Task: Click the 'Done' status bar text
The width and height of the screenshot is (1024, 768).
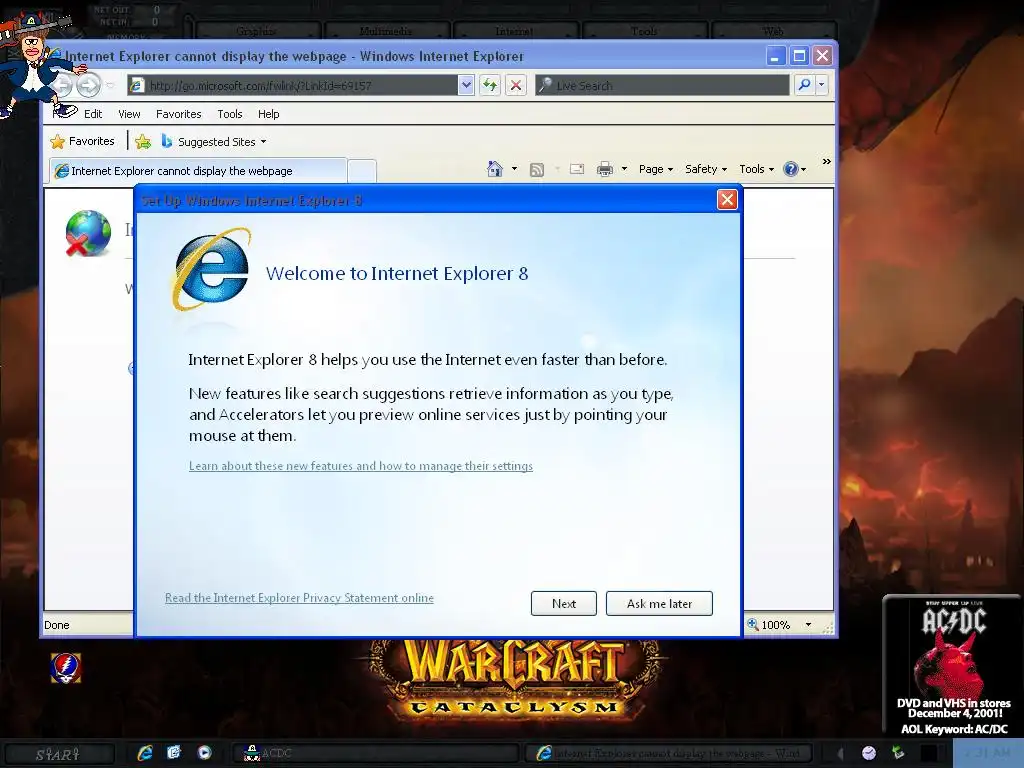Action: click(57, 625)
